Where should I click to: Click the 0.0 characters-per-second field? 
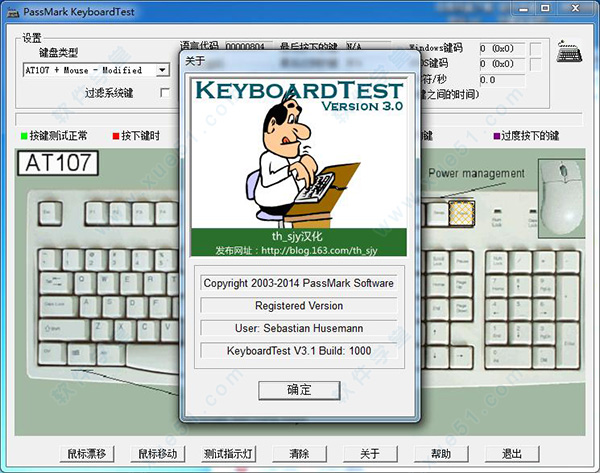point(502,80)
